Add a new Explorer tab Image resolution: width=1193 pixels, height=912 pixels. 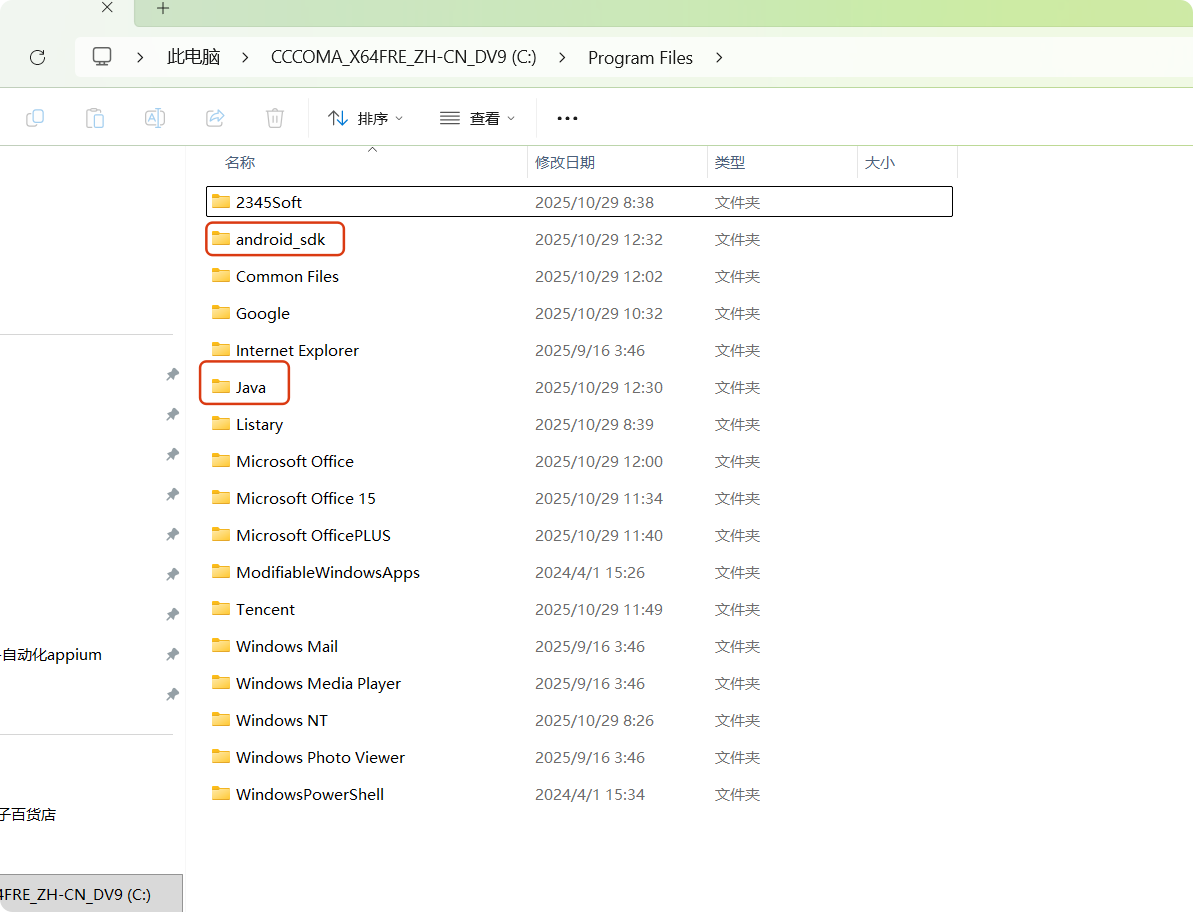pyautogui.click(x=163, y=8)
